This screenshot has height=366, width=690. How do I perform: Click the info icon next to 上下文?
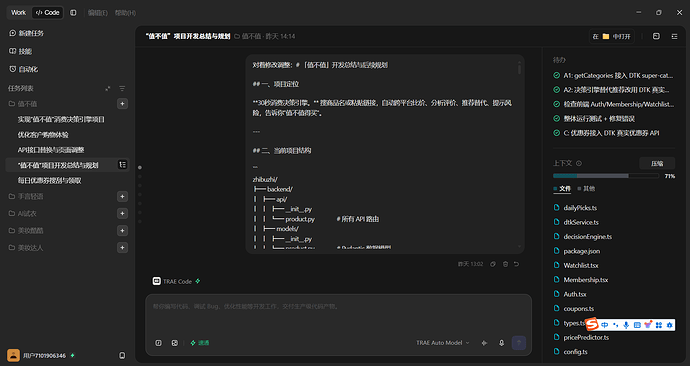pyautogui.click(x=579, y=163)
